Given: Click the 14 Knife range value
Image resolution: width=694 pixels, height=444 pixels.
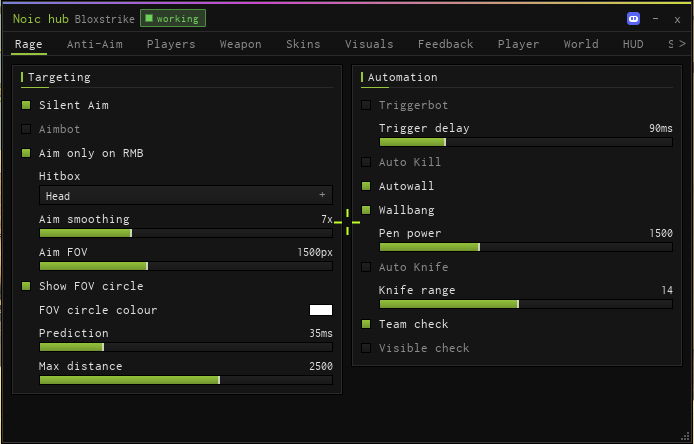Looking at the screenshot, I should click(667, 290).
